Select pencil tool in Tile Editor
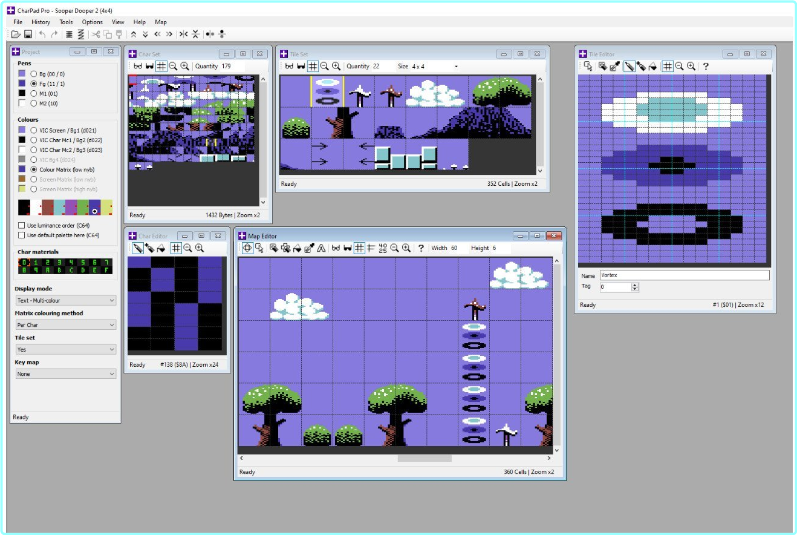This screenshot has height=535, width=797. 629,66
